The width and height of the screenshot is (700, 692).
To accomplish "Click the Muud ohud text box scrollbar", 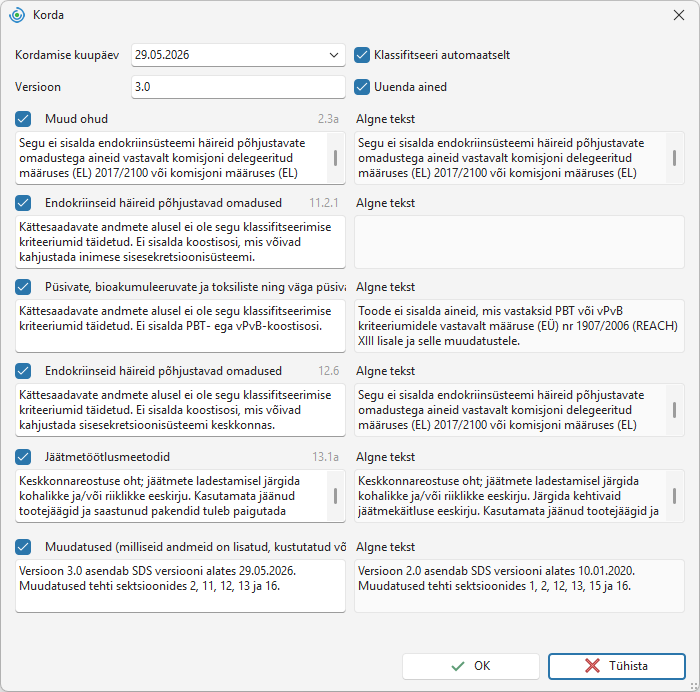I will click(x=335, y=158).
